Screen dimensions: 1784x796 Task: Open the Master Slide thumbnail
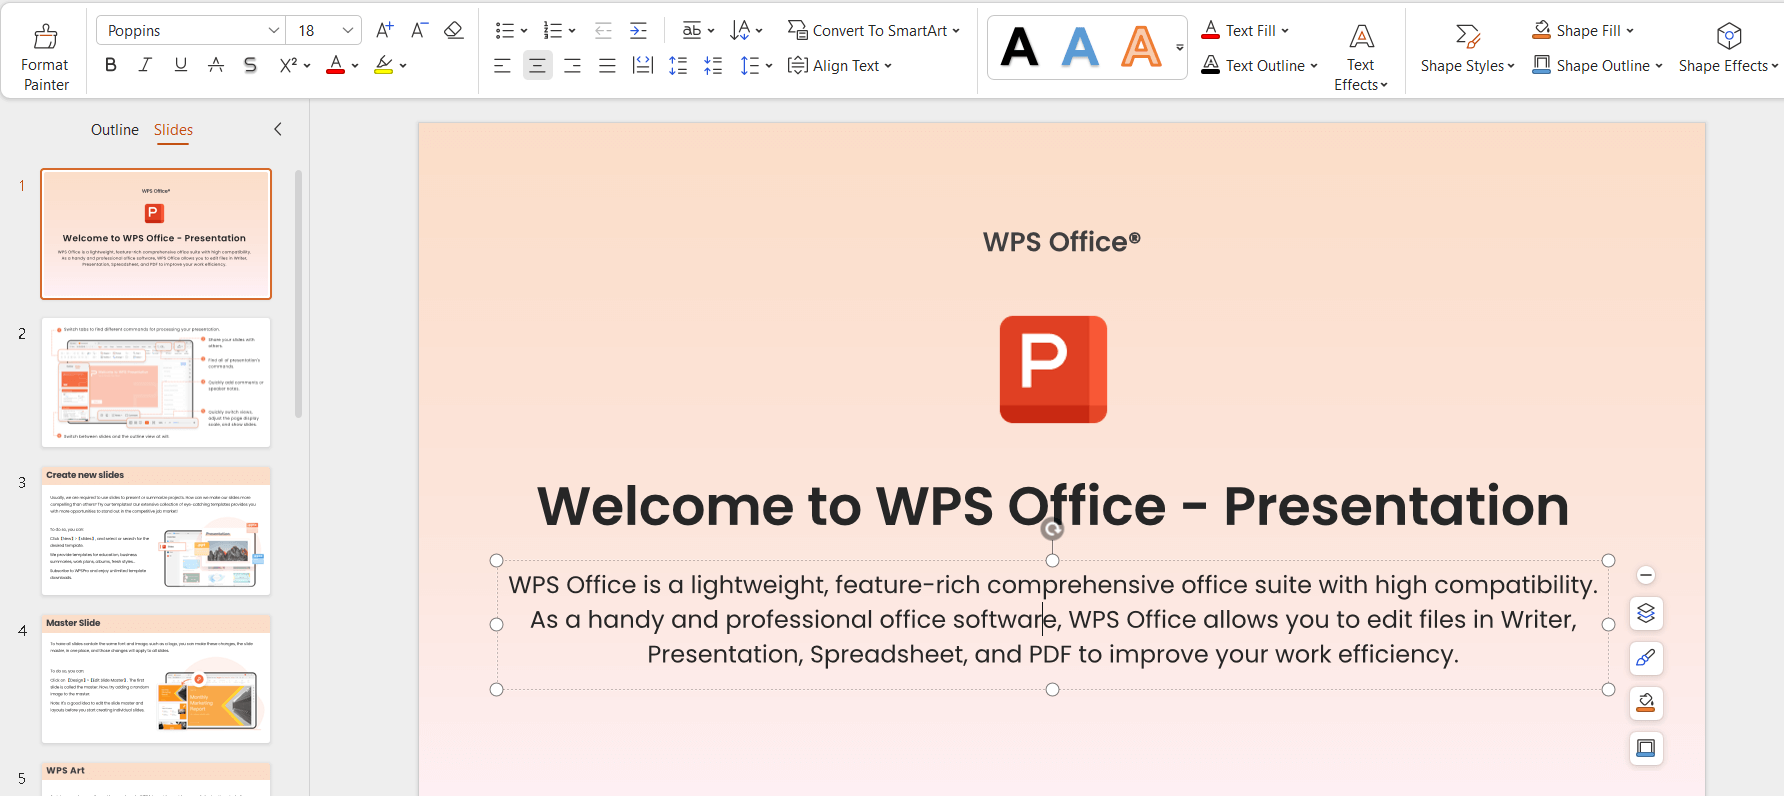pos(156,679)
